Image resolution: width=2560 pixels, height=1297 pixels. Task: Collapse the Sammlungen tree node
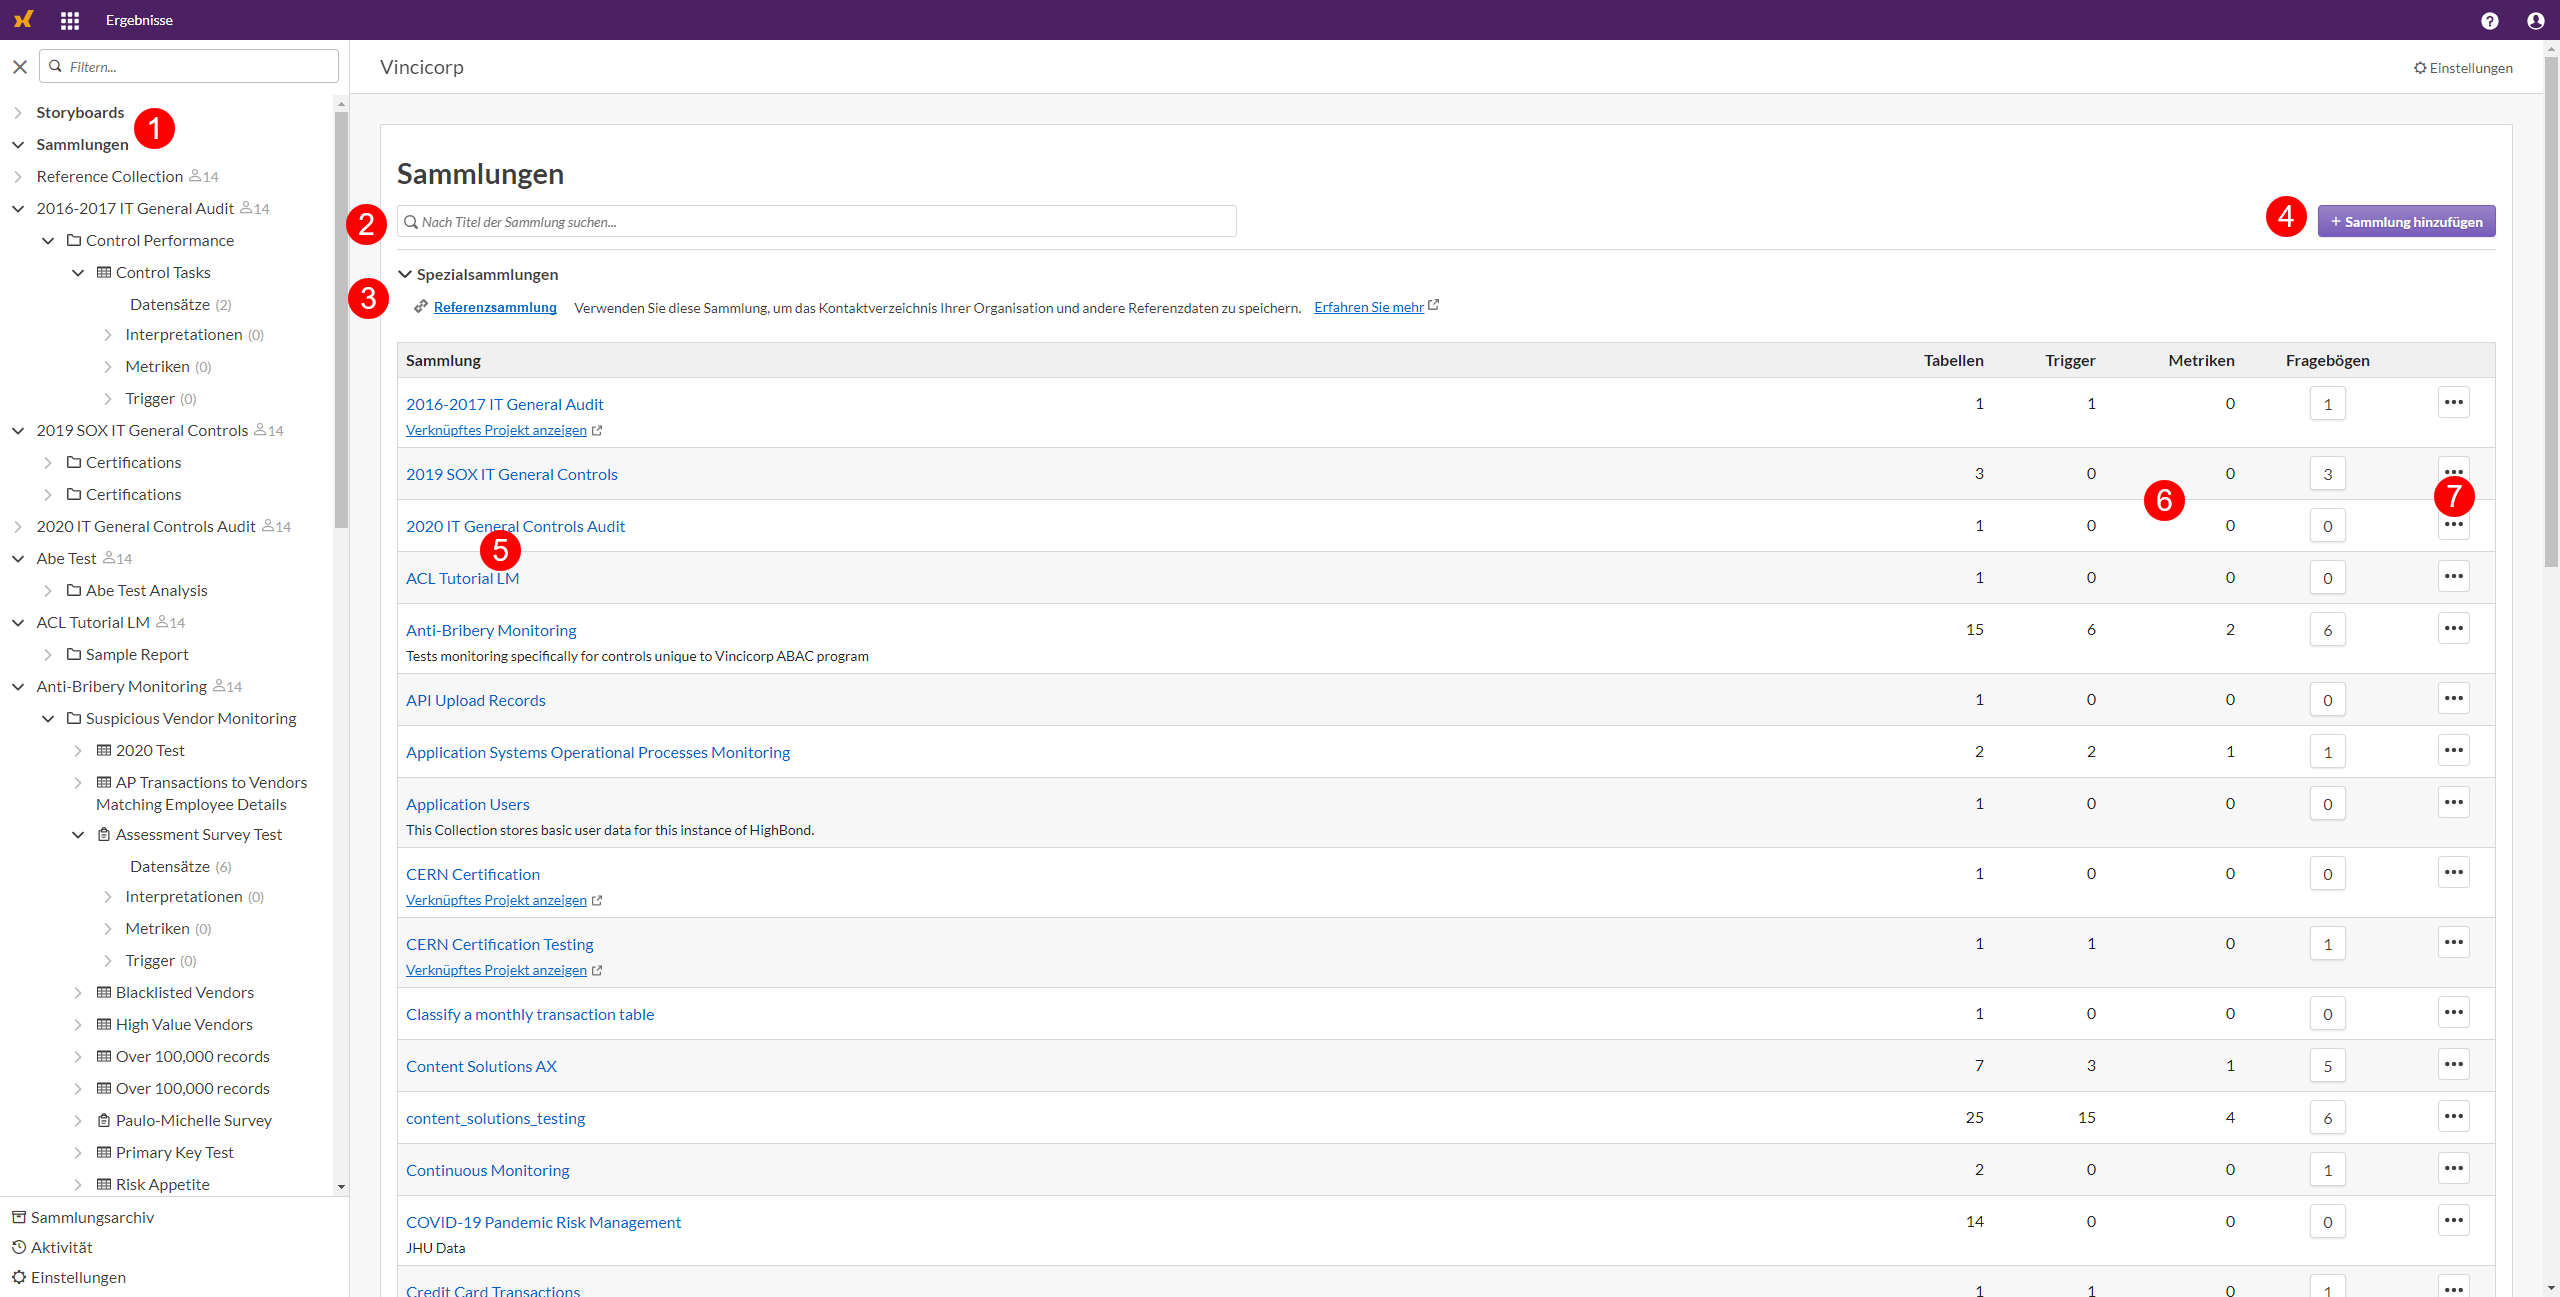click(18, 144)
